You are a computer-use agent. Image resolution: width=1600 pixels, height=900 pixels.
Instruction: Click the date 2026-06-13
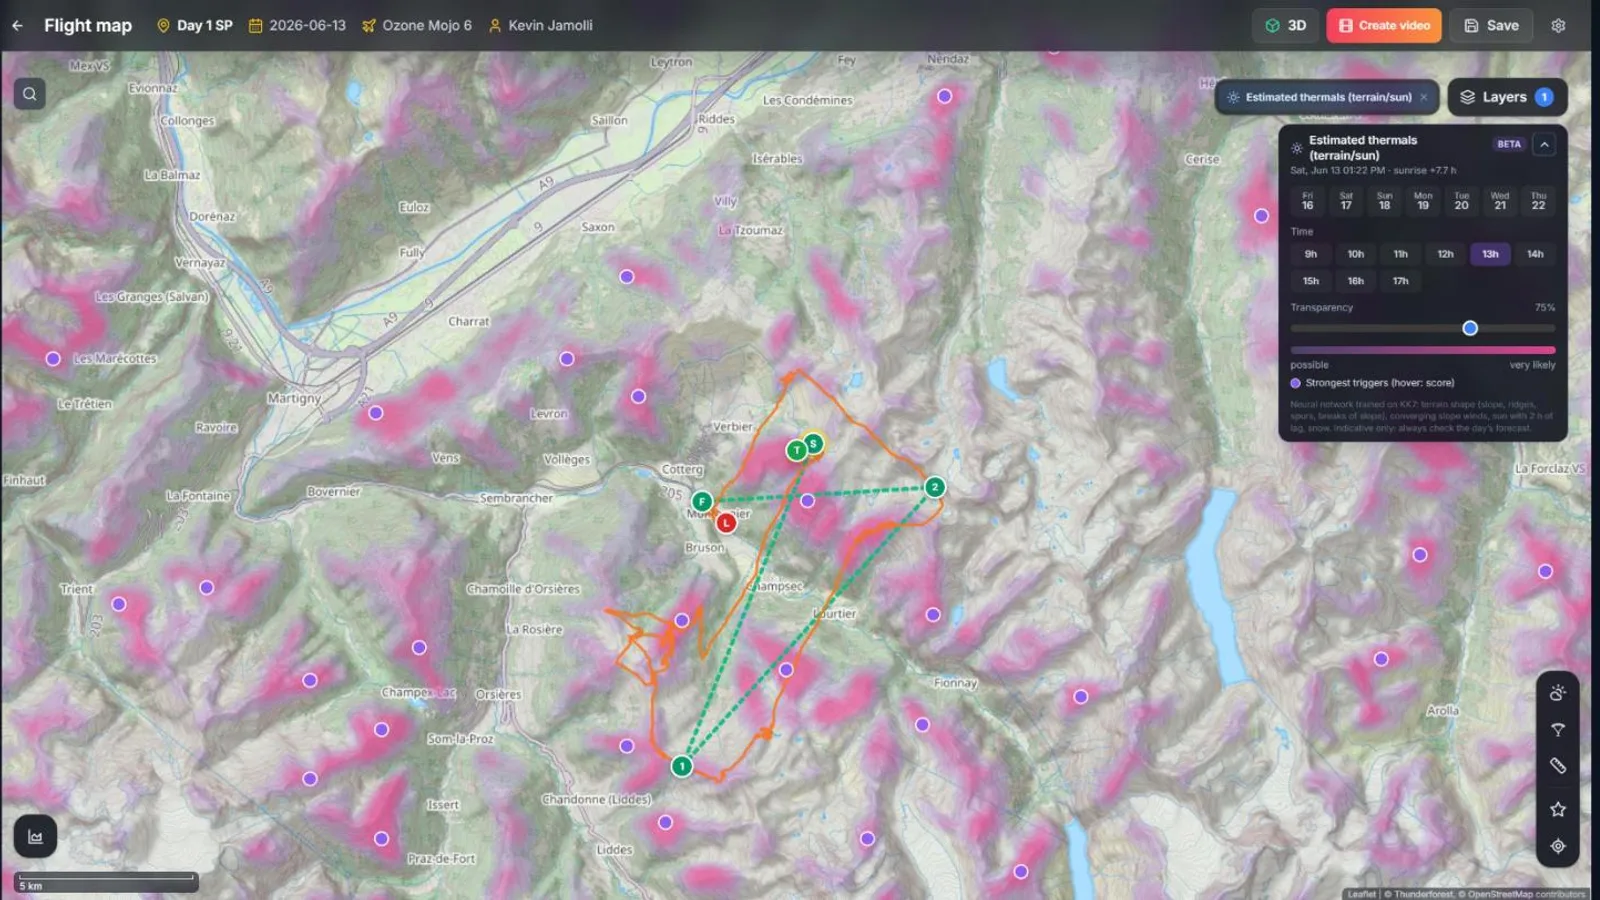pyautogui.click(x=307, y=26)
